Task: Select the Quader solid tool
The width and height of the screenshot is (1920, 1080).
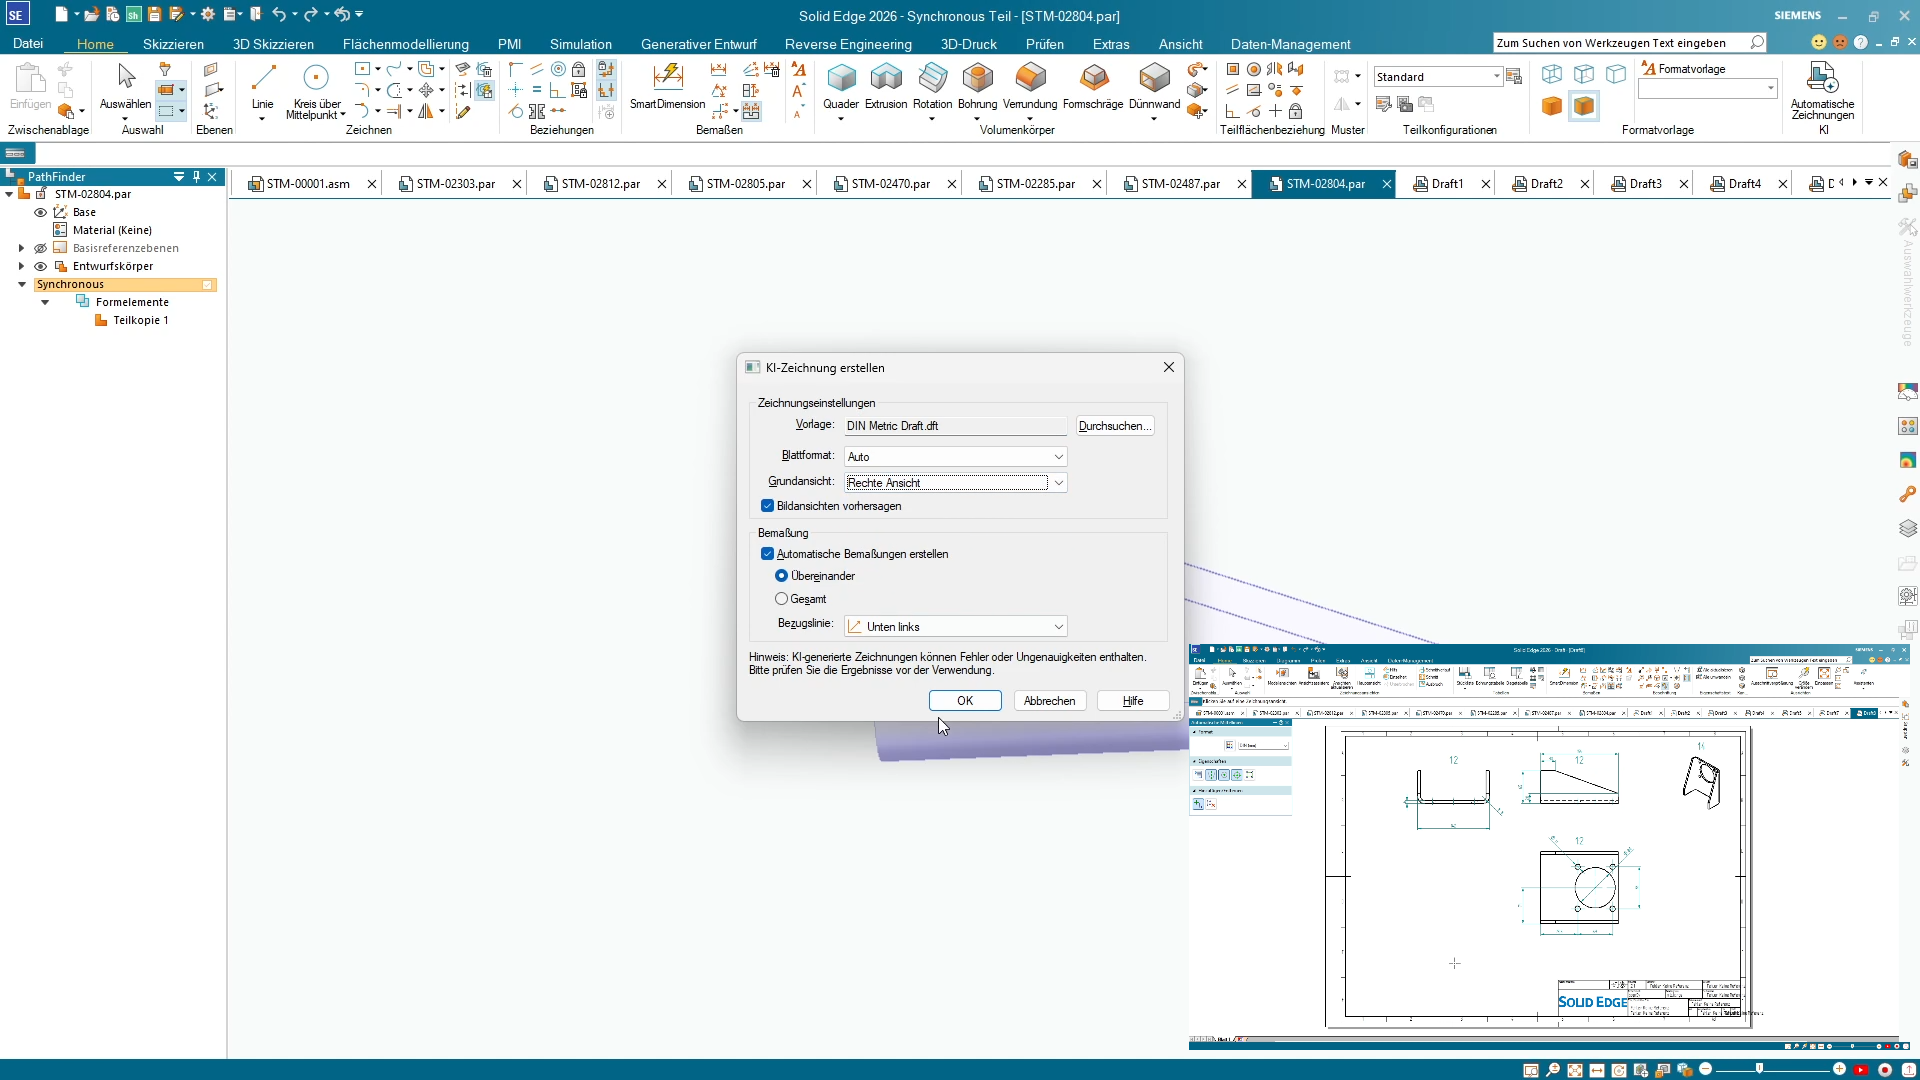Action: coord(841,80)
